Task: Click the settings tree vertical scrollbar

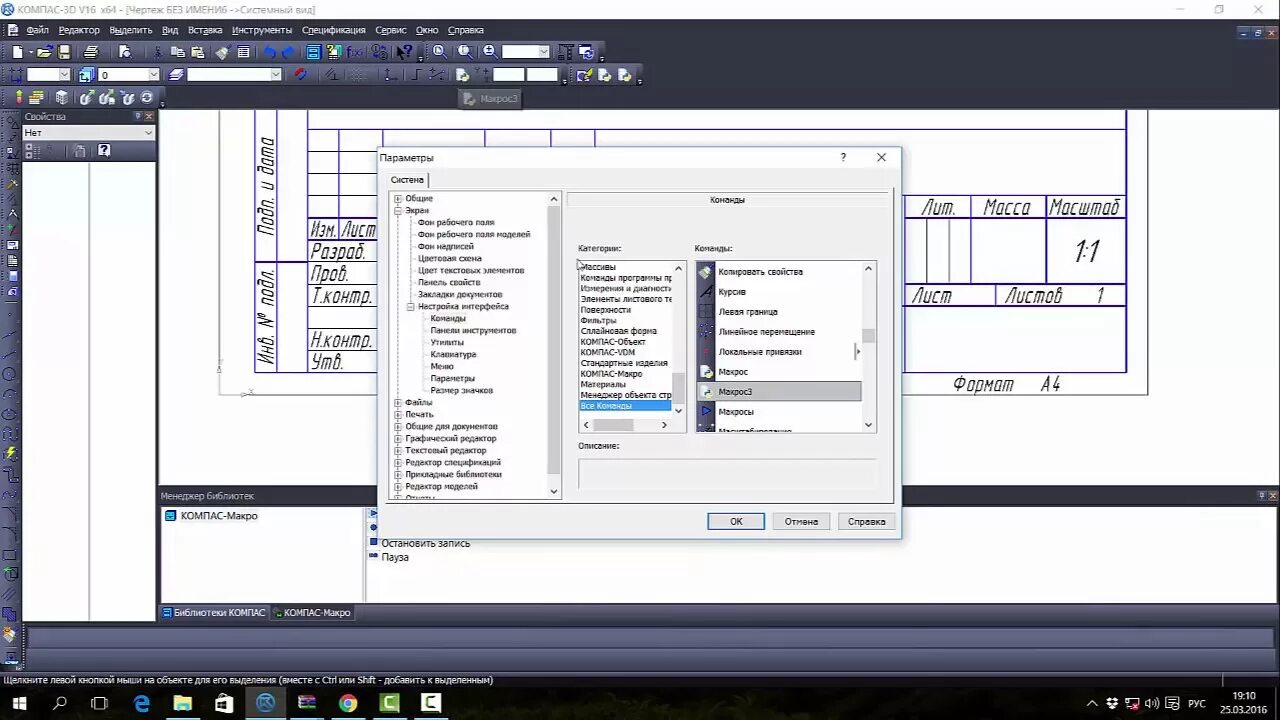Action: 554,345
